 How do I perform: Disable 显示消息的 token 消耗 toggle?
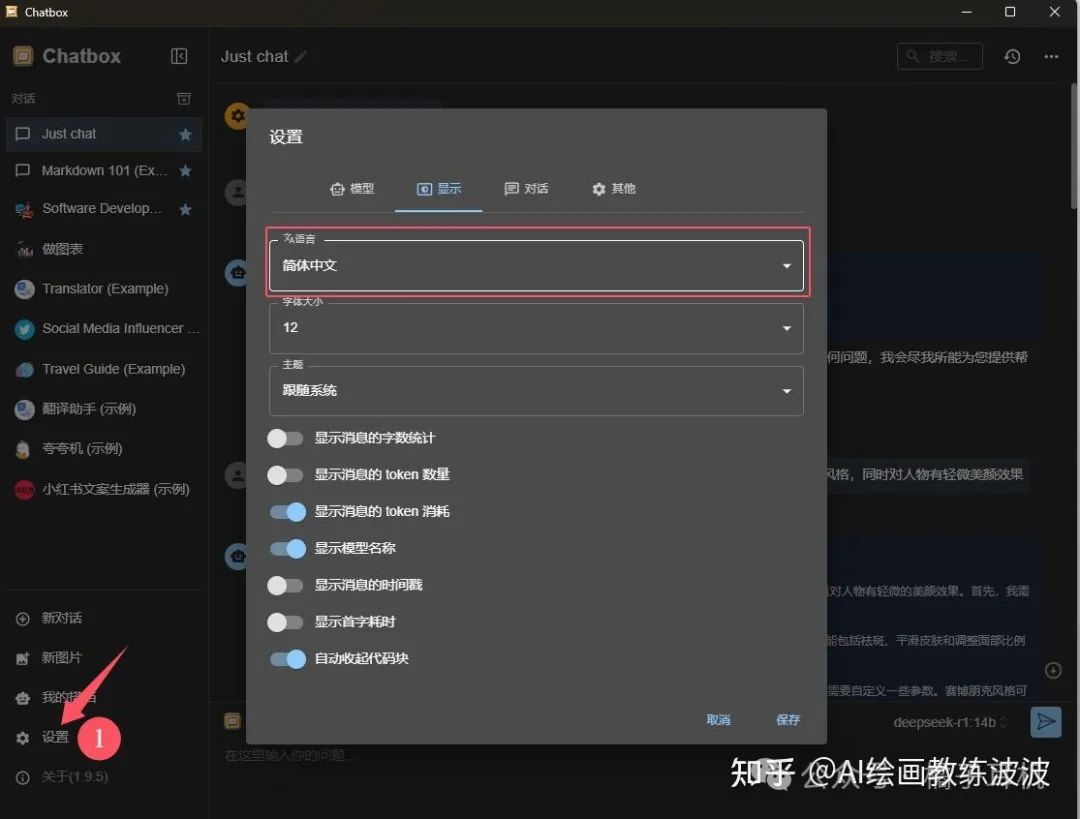(x=287, y=512)
